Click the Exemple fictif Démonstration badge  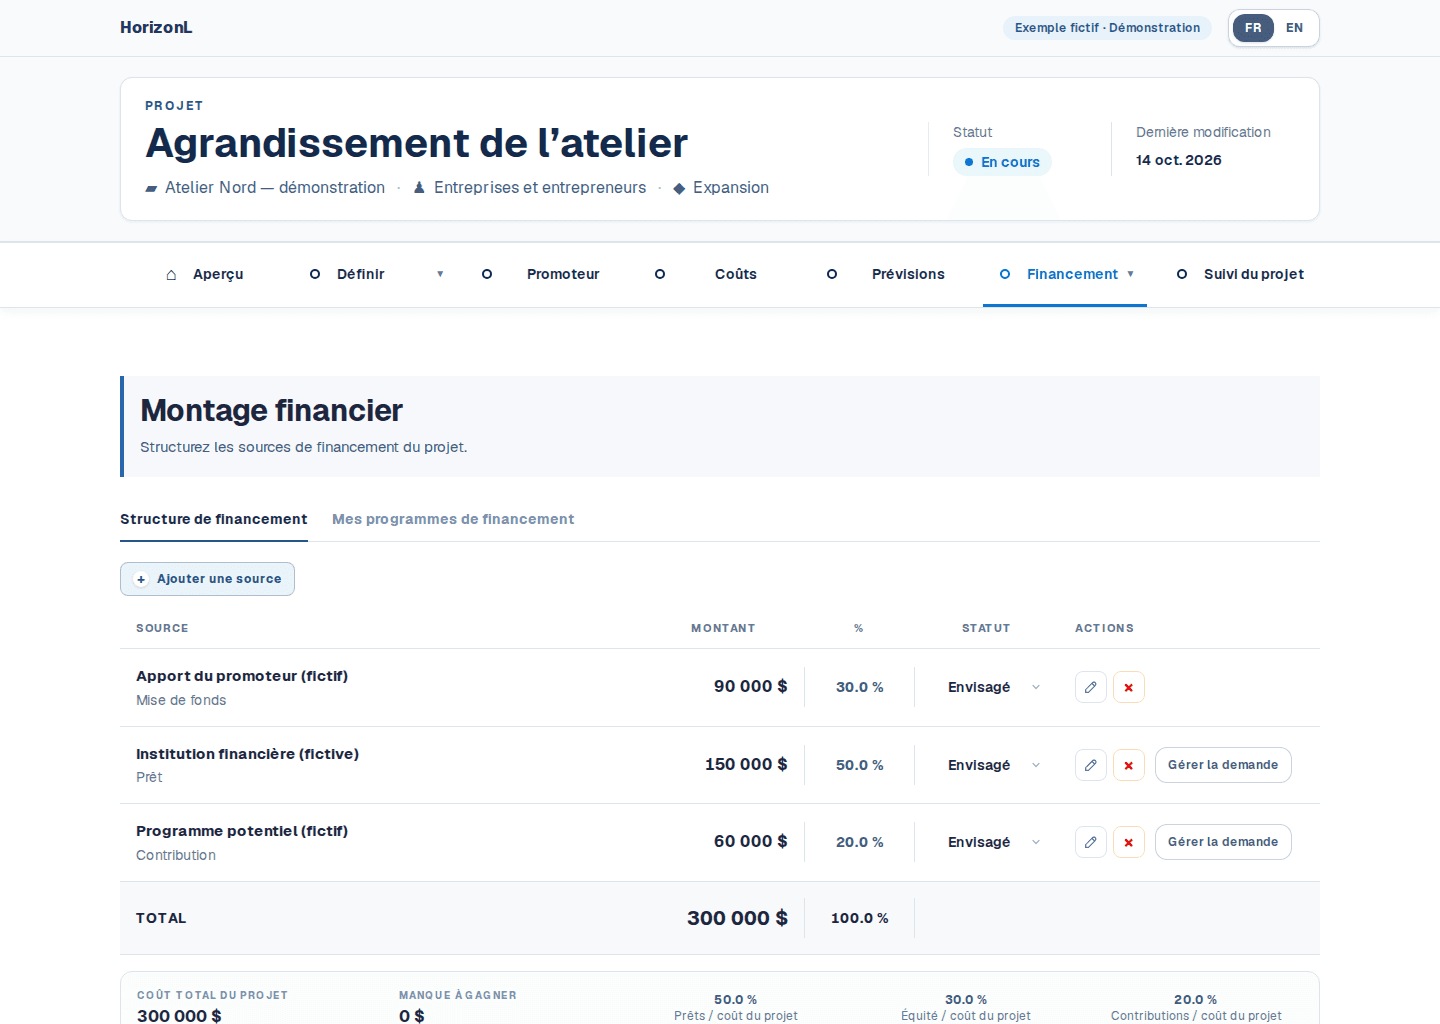point(1107,28)
